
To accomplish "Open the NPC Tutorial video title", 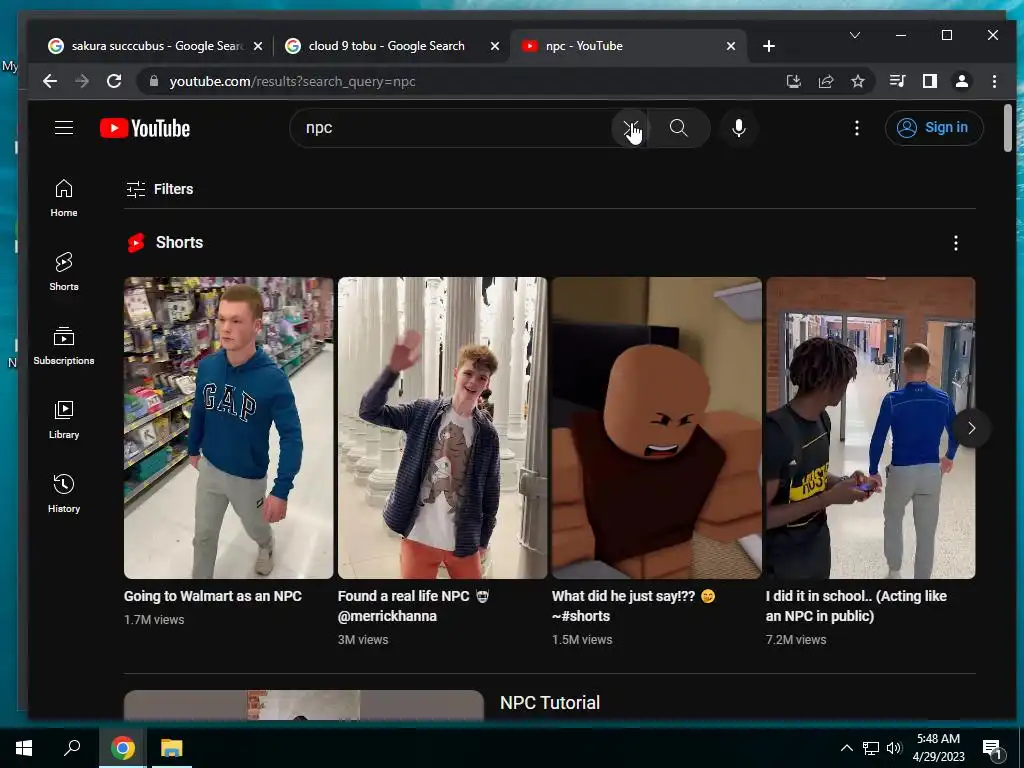I will 550,703.
